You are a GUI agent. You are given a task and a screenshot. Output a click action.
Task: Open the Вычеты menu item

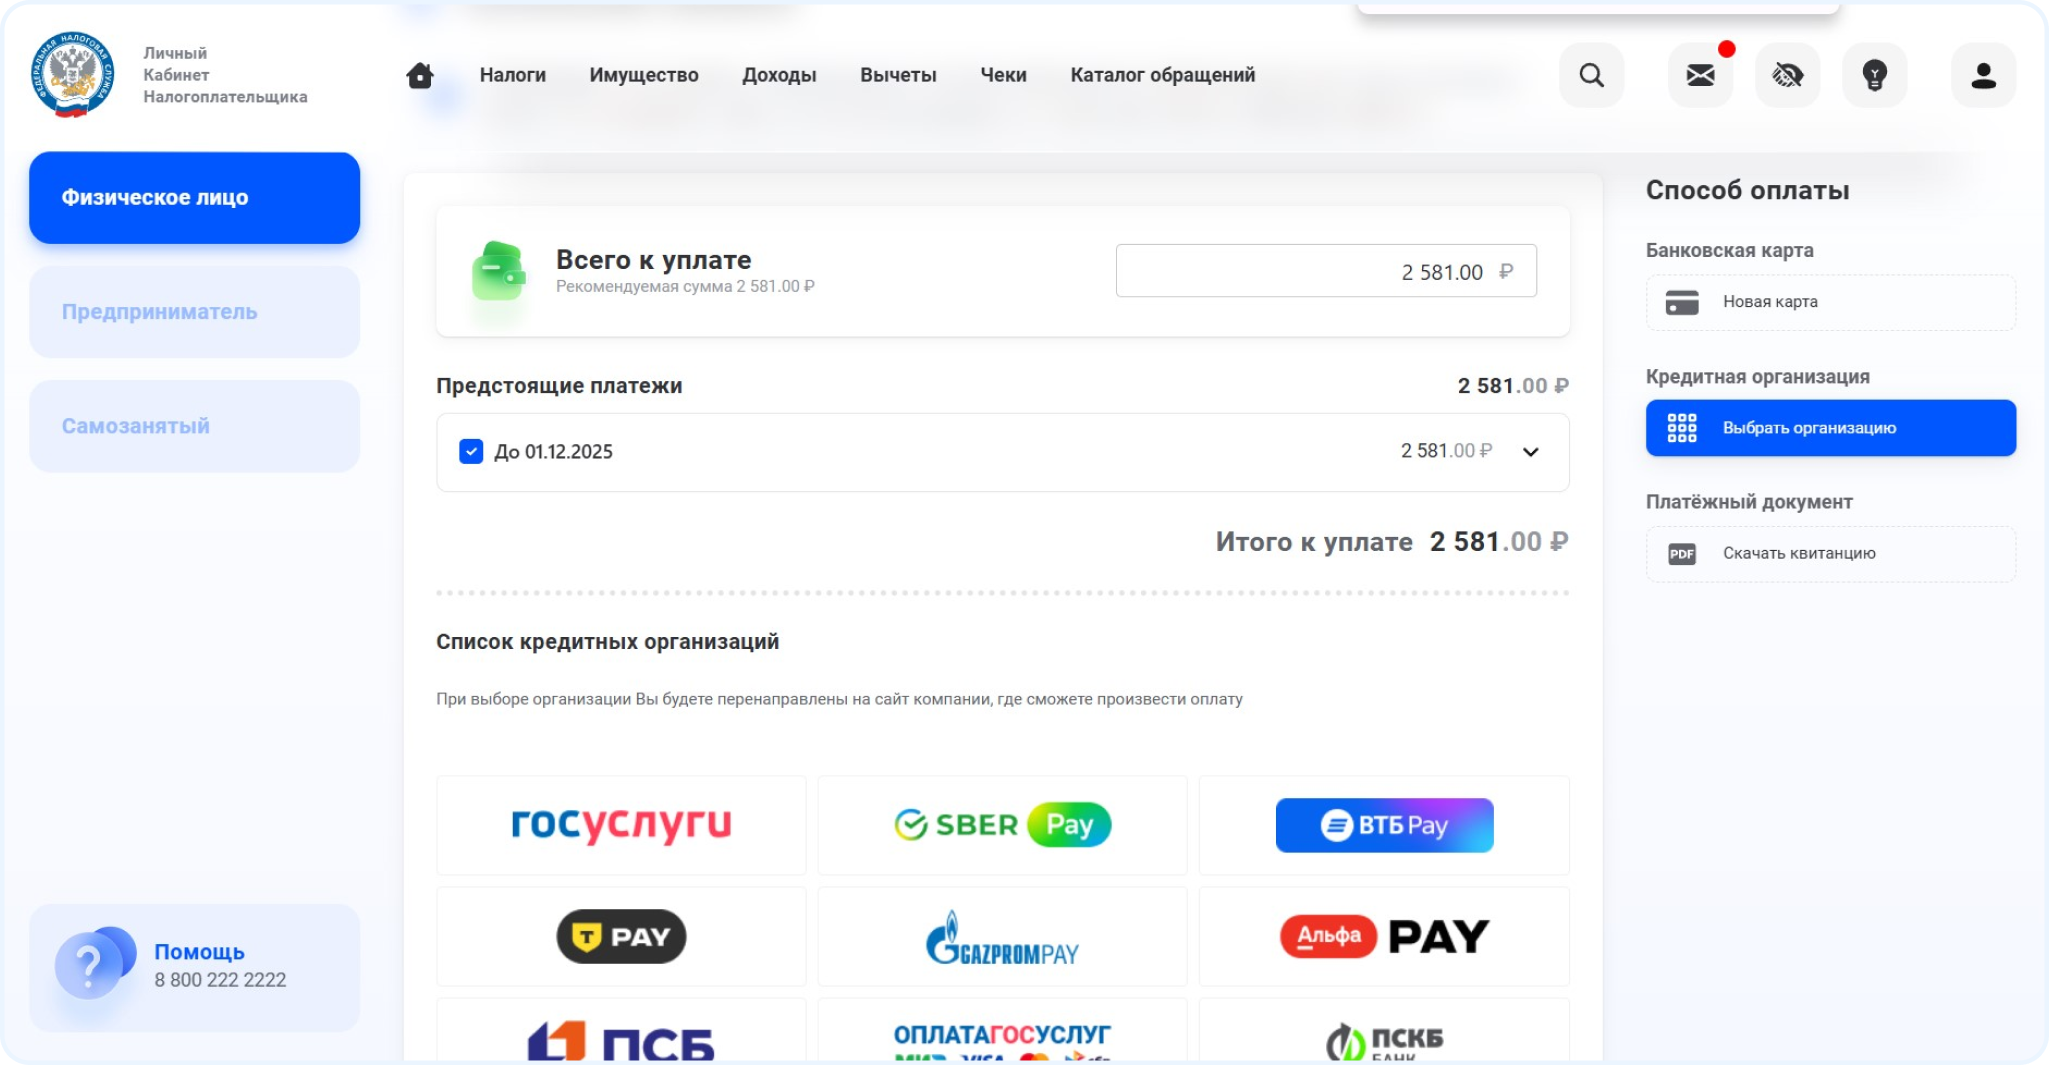898,75
